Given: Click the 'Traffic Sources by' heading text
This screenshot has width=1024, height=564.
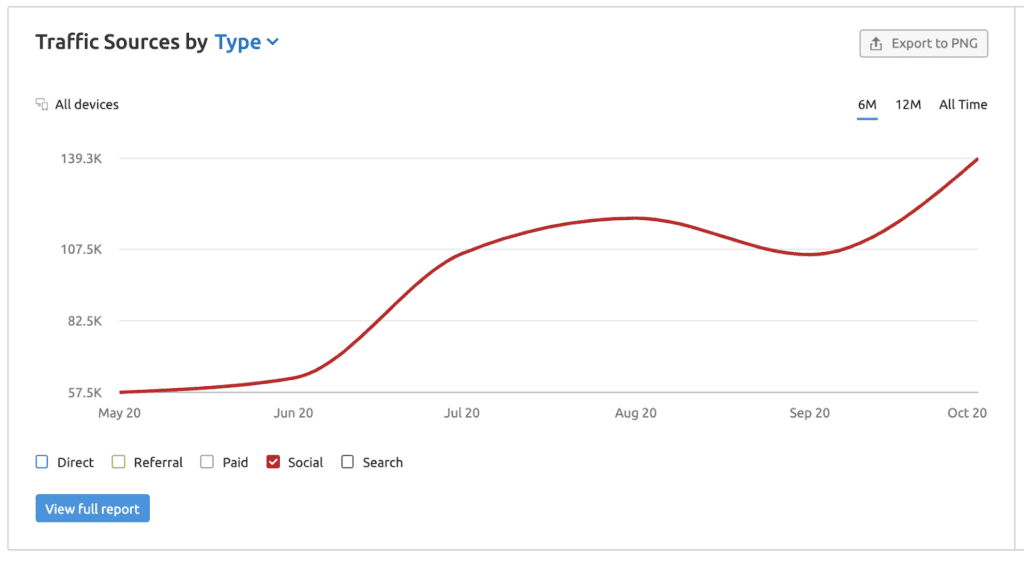Looking at the screenshot, I should click(121, 42).
